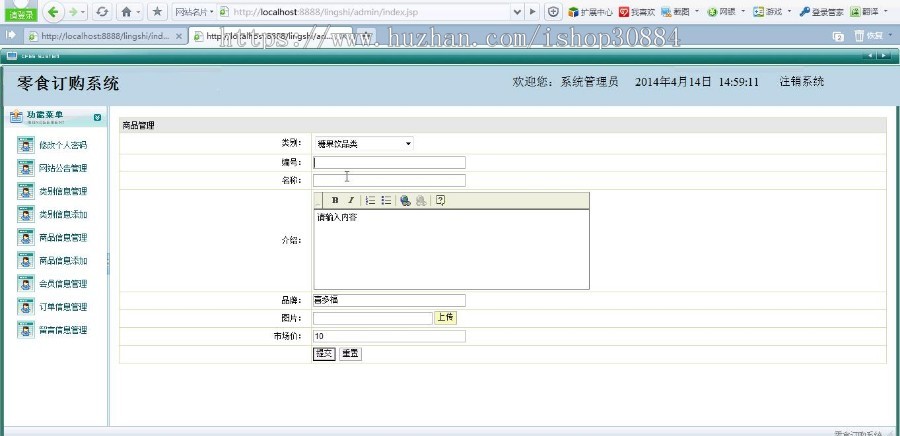Click icon beside 类别信息管理
Screen dimensions: 900x436
pyautogui.click(x=26, y=191)
